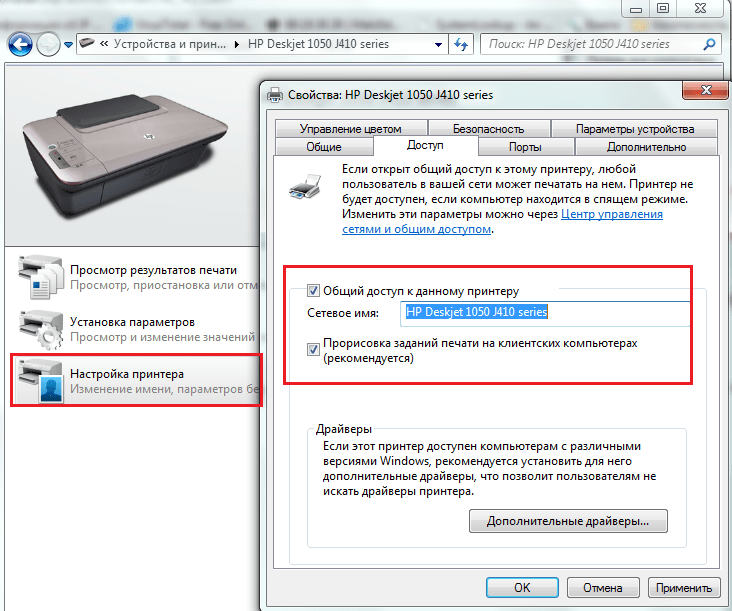The height and width of the screenshot is (611, 732).
Task: Toggle Прорисовка заданий печати checkbox
Action: [313, 349]
